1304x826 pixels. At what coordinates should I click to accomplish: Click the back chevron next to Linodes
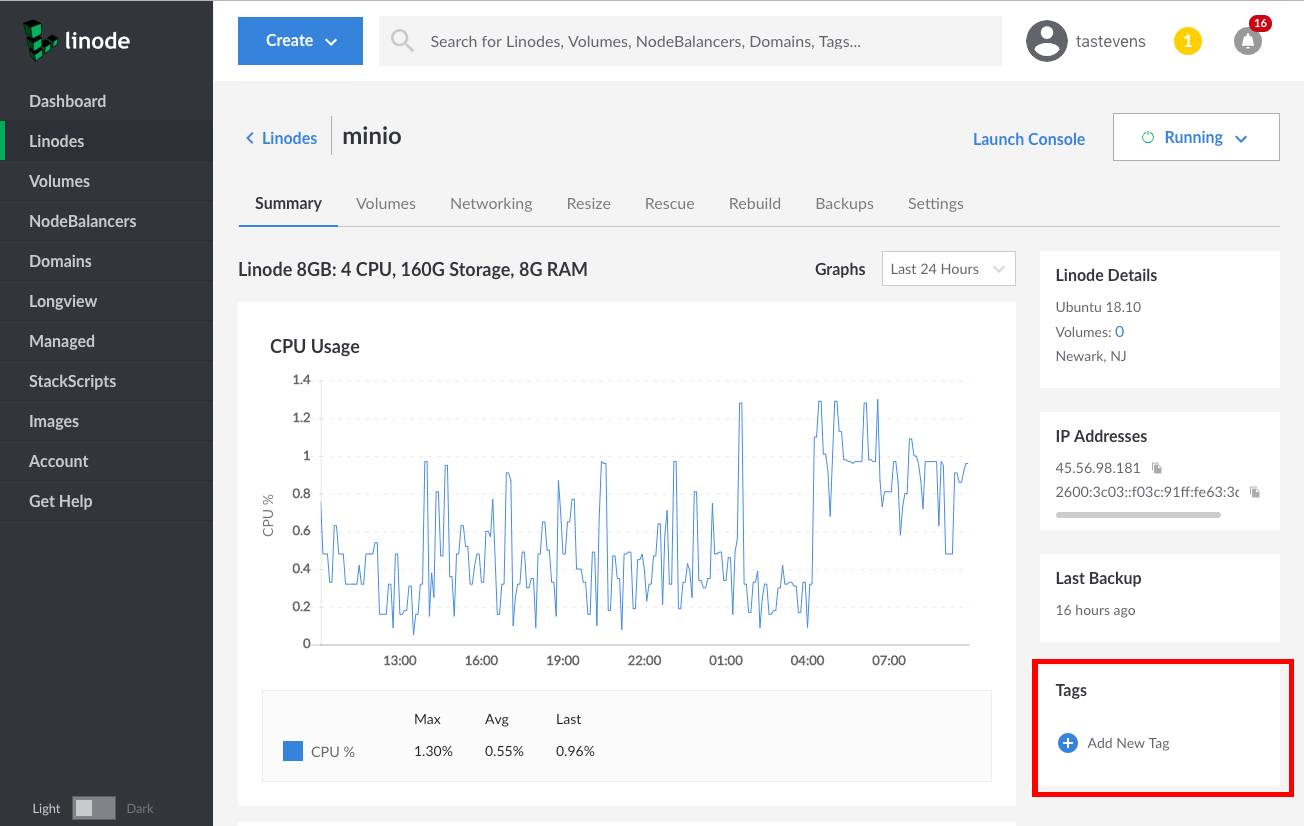coord(249,138)
